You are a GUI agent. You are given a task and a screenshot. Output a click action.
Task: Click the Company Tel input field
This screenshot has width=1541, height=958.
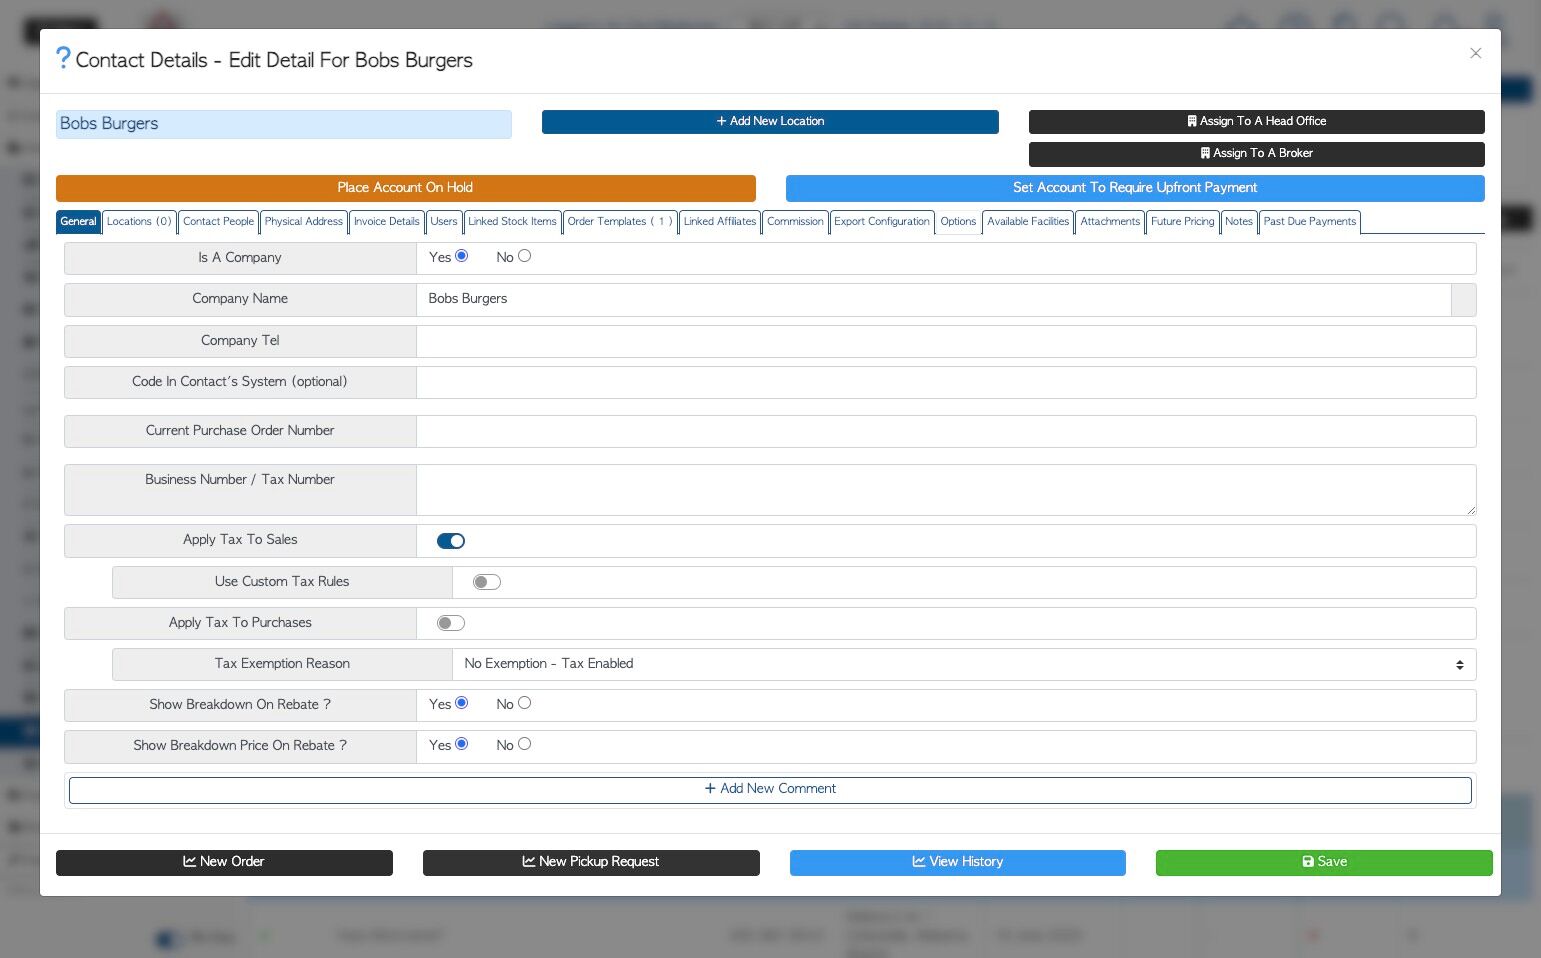pyautogui.click(x=946, y=341)
